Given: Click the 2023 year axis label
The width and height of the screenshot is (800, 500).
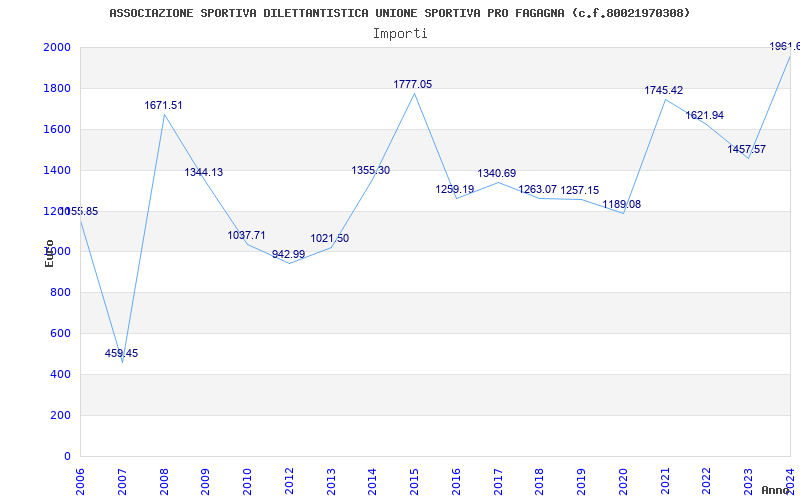Looking at the screenshot, I should 748,482.
